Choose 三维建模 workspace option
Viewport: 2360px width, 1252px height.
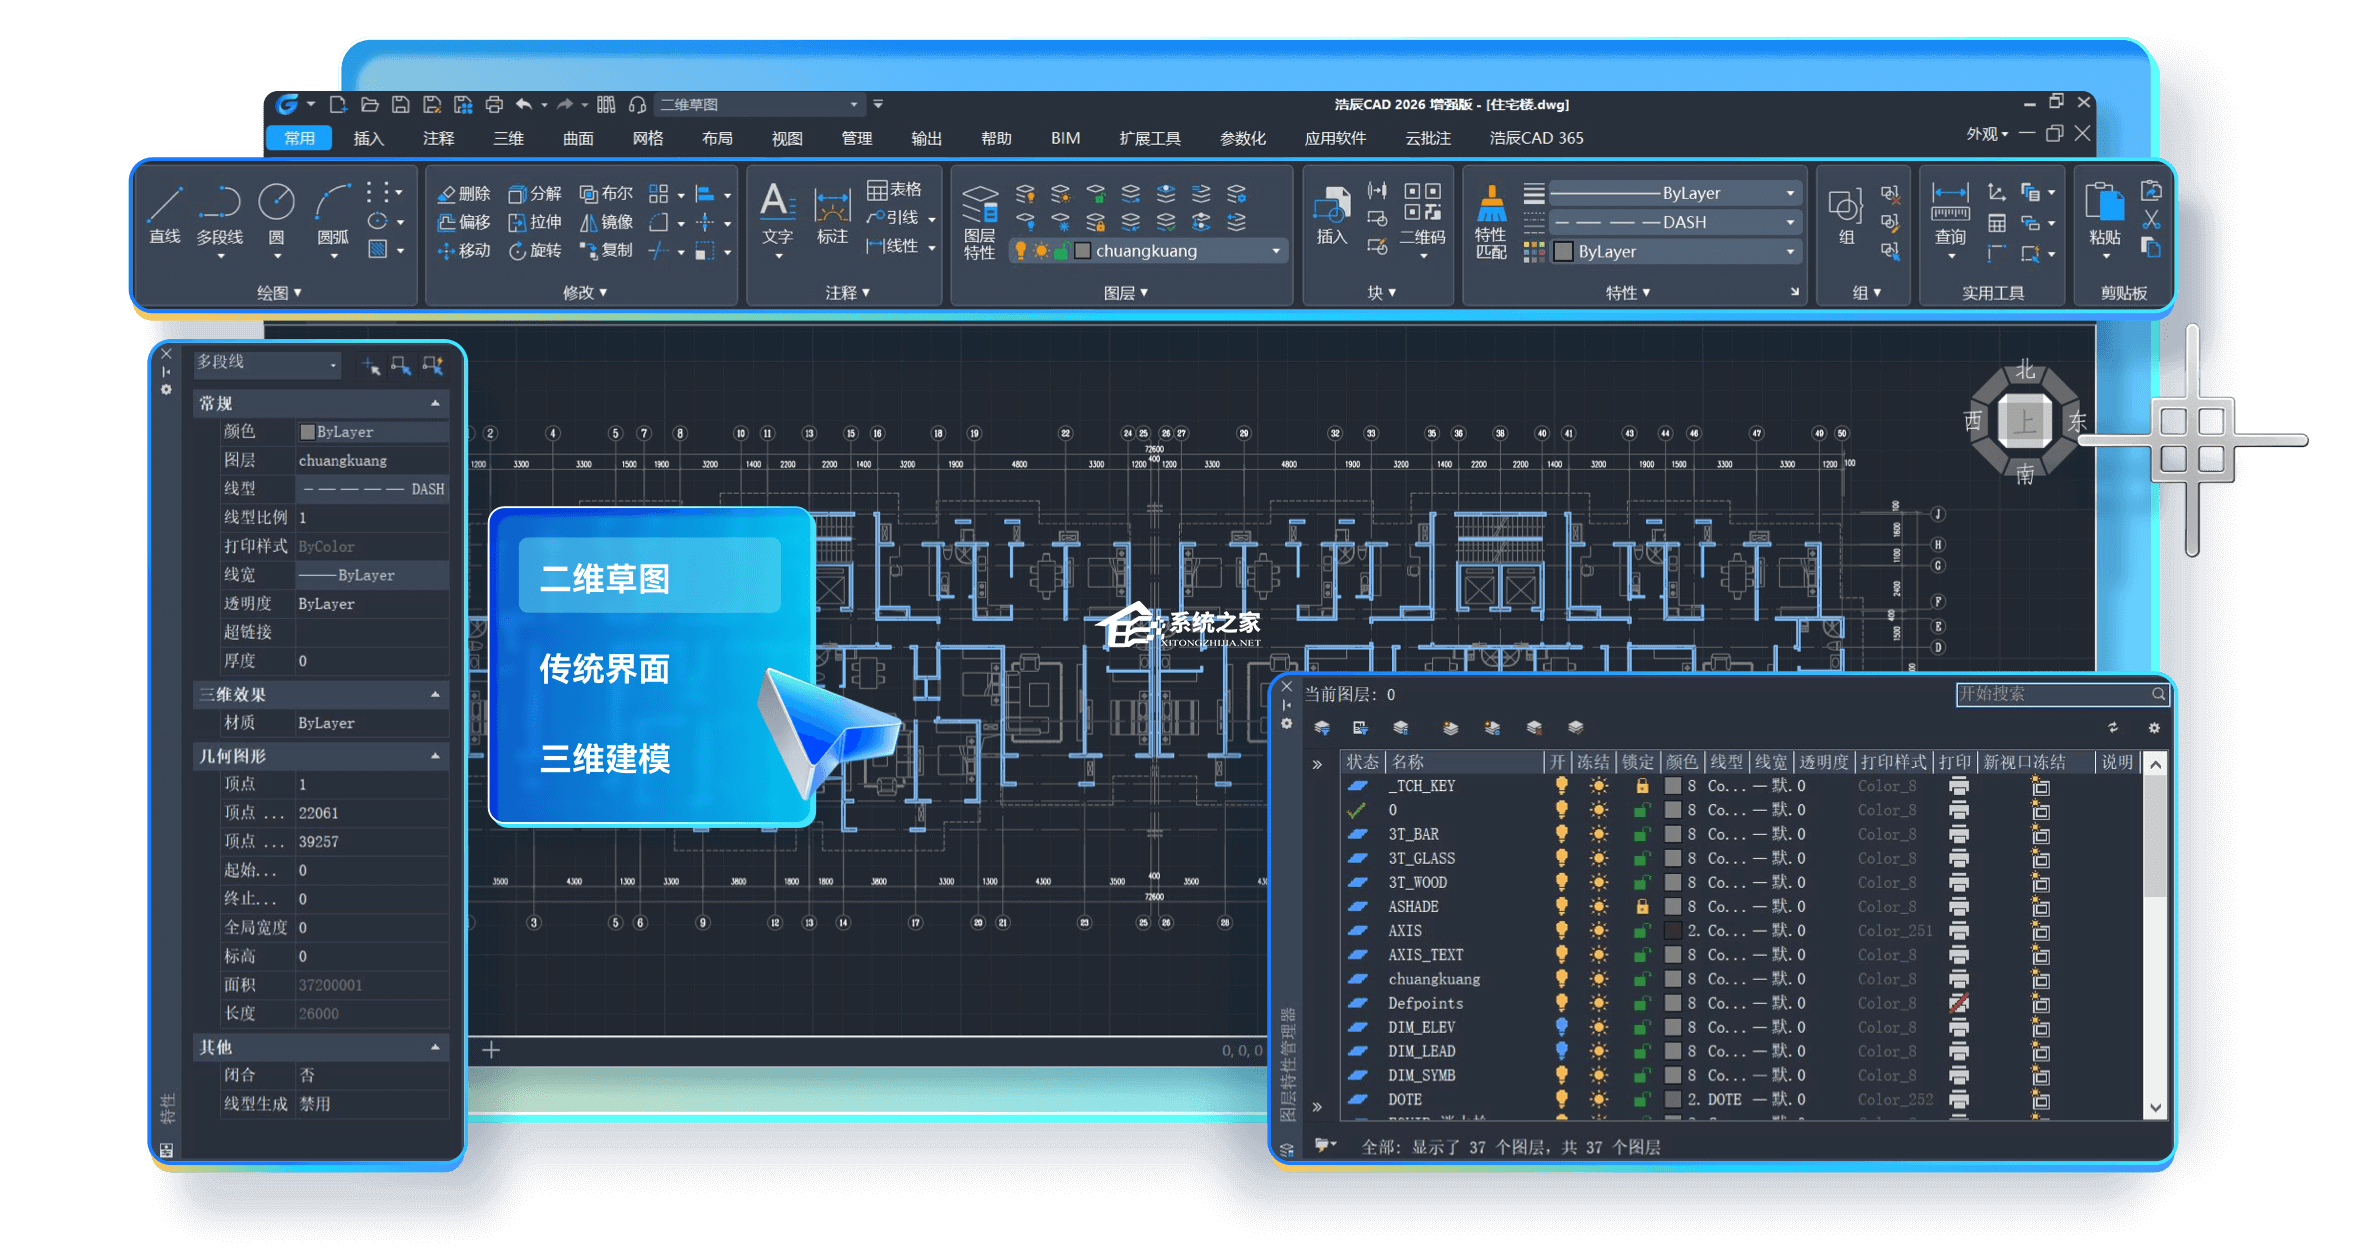click(x=605, y=758)
